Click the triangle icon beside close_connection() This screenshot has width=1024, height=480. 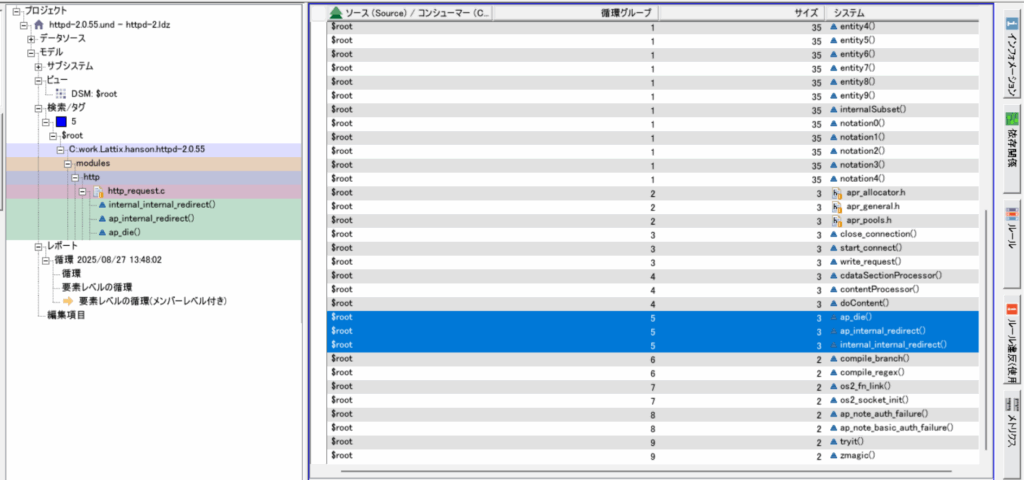[x=833, y=233]
